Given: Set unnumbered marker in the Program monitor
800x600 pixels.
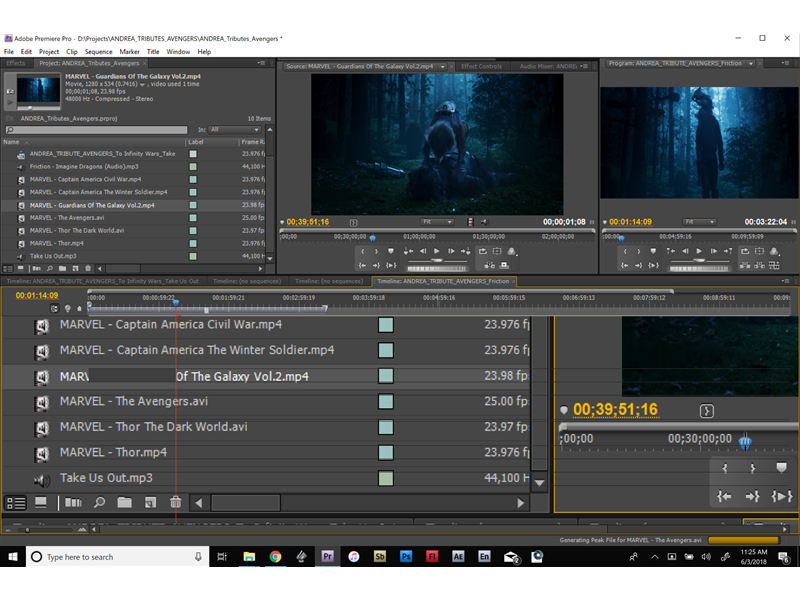Looking at the screenshot, I should (x=653, y=251).
